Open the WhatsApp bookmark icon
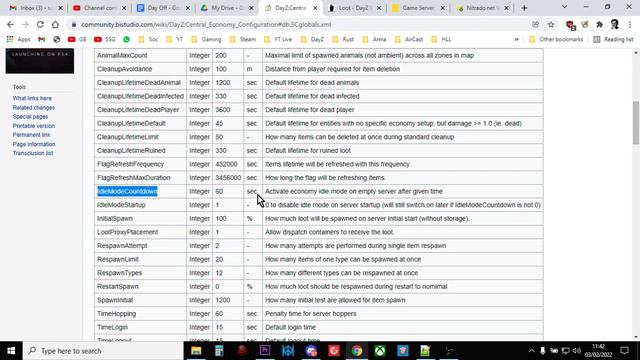The width and height of the screenshot is (640, 360). (x=126, y=40)
